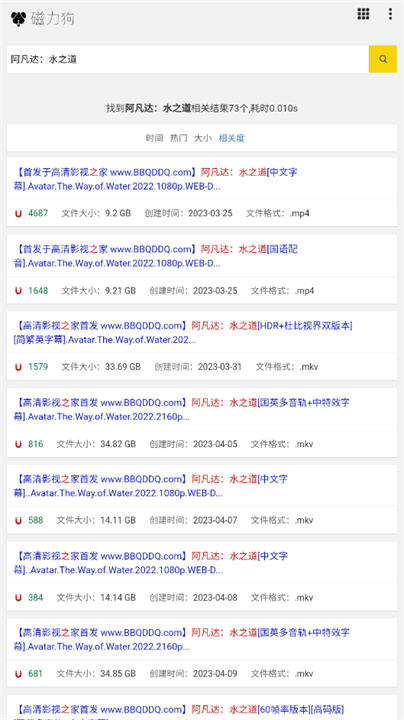This screenshot has width=404, height=720.
Task: Click 创建时间: 2023-03-31 text
Action: [198, 367]
